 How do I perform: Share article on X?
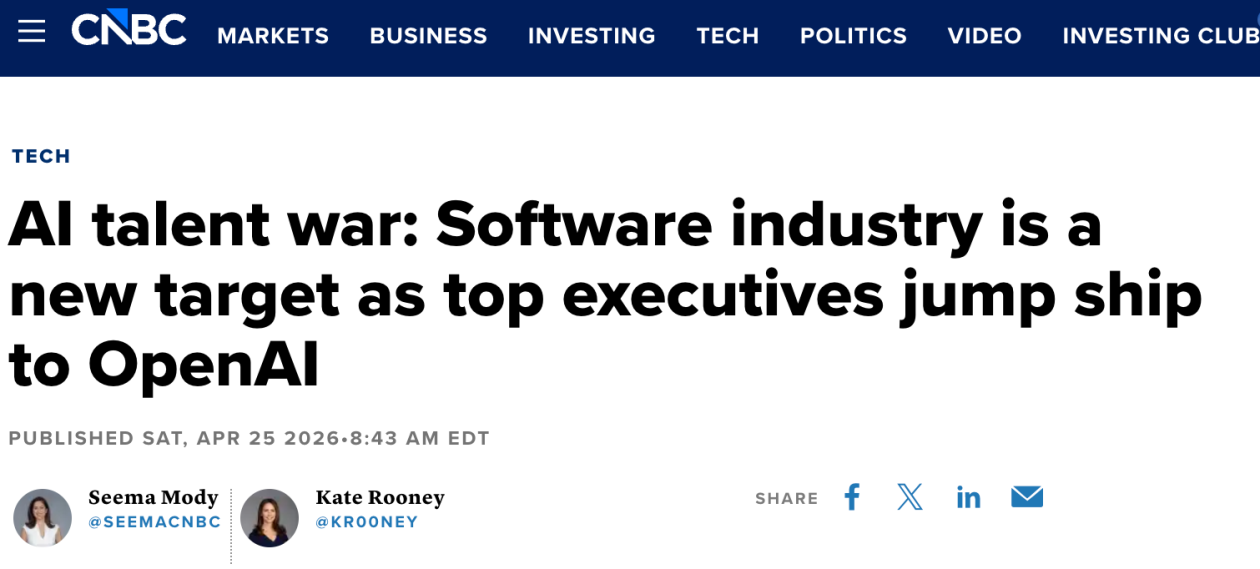pos(910,497)
